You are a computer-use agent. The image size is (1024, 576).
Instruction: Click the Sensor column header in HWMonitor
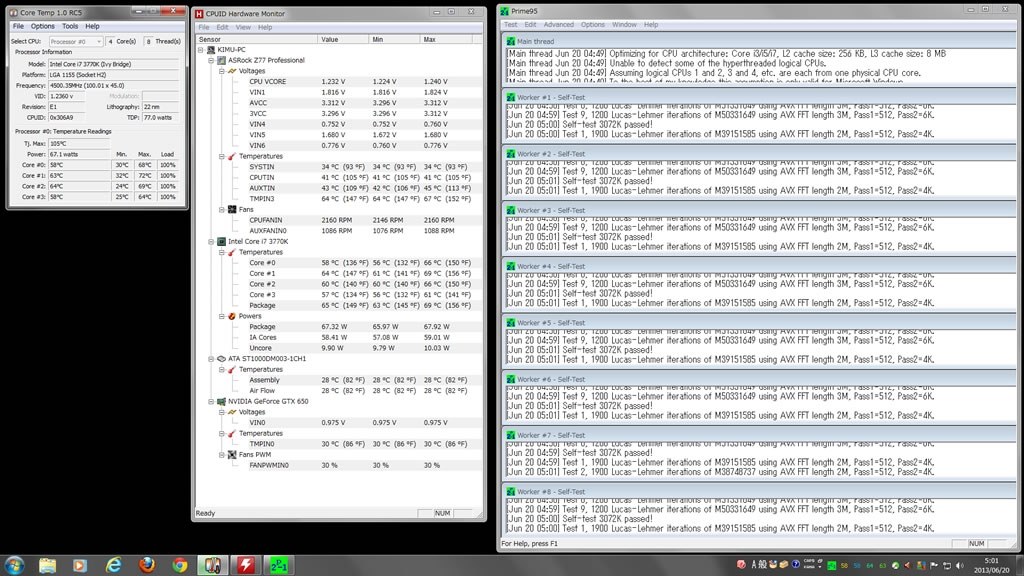(257, 39)
